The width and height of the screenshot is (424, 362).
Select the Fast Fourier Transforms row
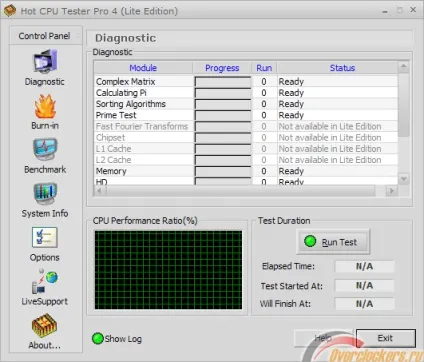pyautogui.click(x=246, y=126)
